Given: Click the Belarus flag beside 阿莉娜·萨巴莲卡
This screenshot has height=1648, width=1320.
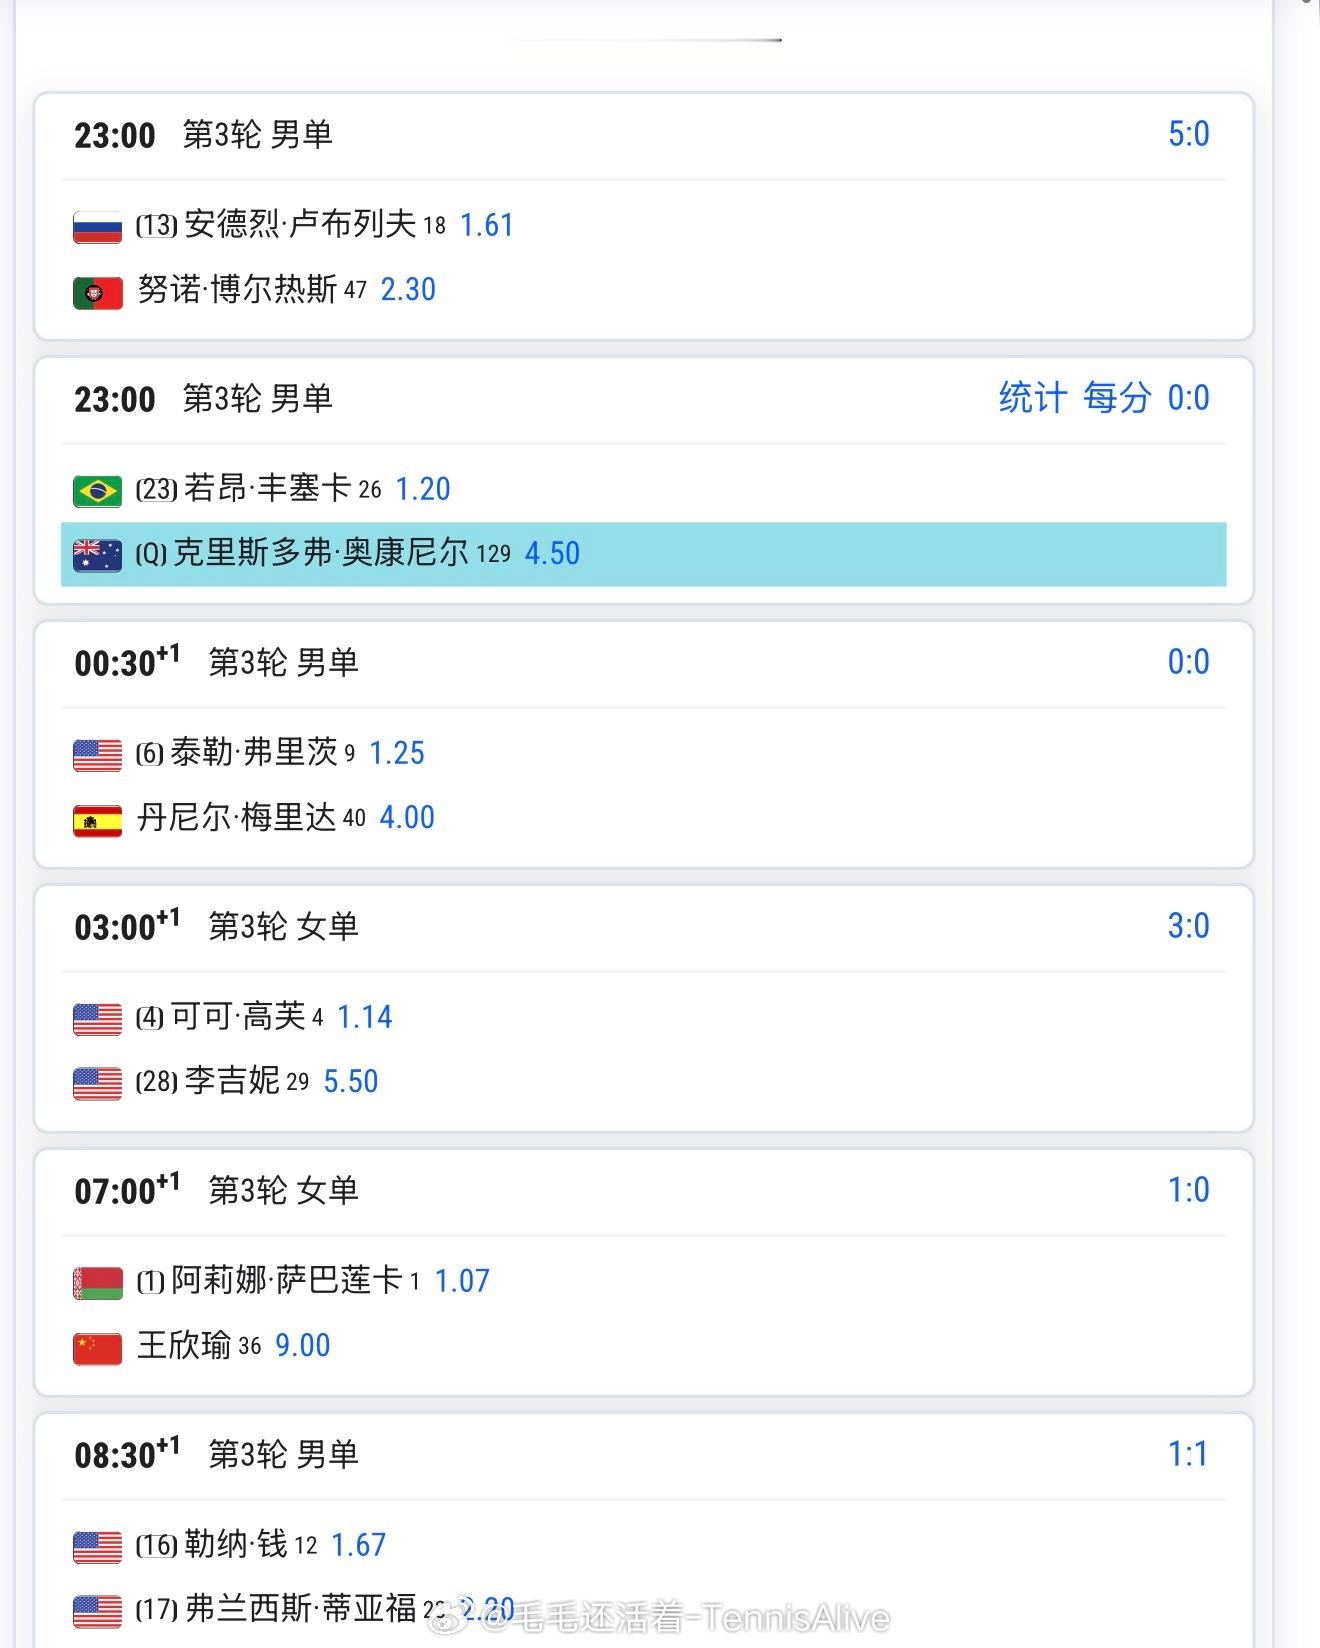Looking at the screenshot, I should (x=98, y=1283).
